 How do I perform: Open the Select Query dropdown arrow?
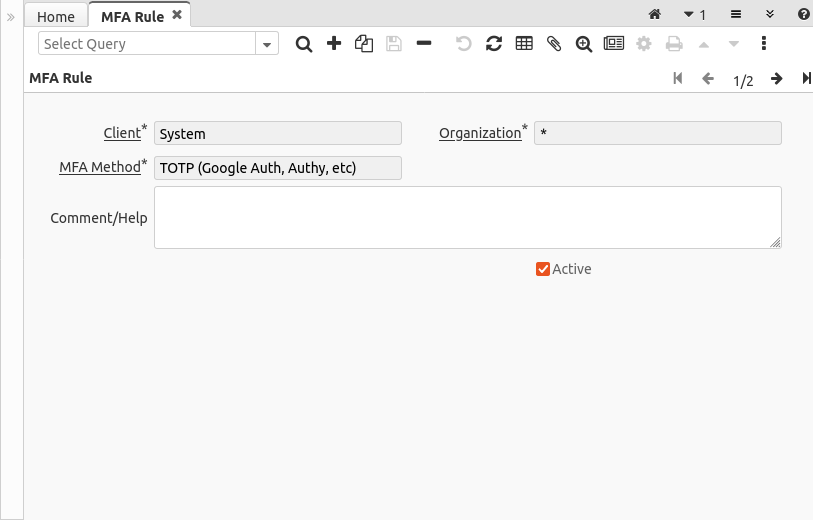[267, 44]
